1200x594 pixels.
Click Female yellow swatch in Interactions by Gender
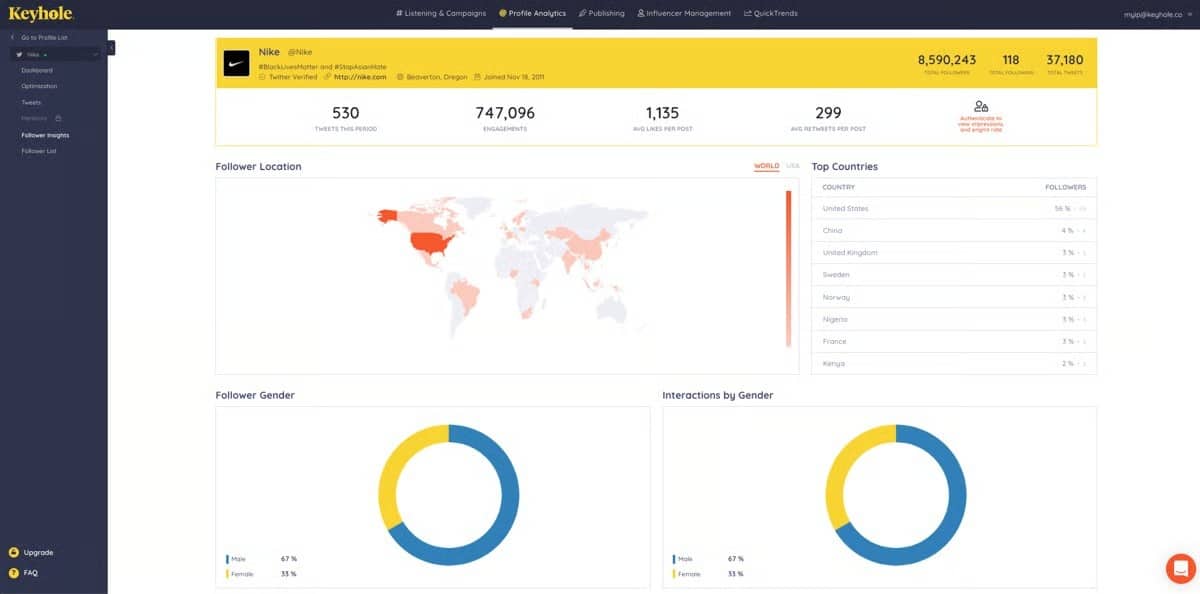click(674, 574)
